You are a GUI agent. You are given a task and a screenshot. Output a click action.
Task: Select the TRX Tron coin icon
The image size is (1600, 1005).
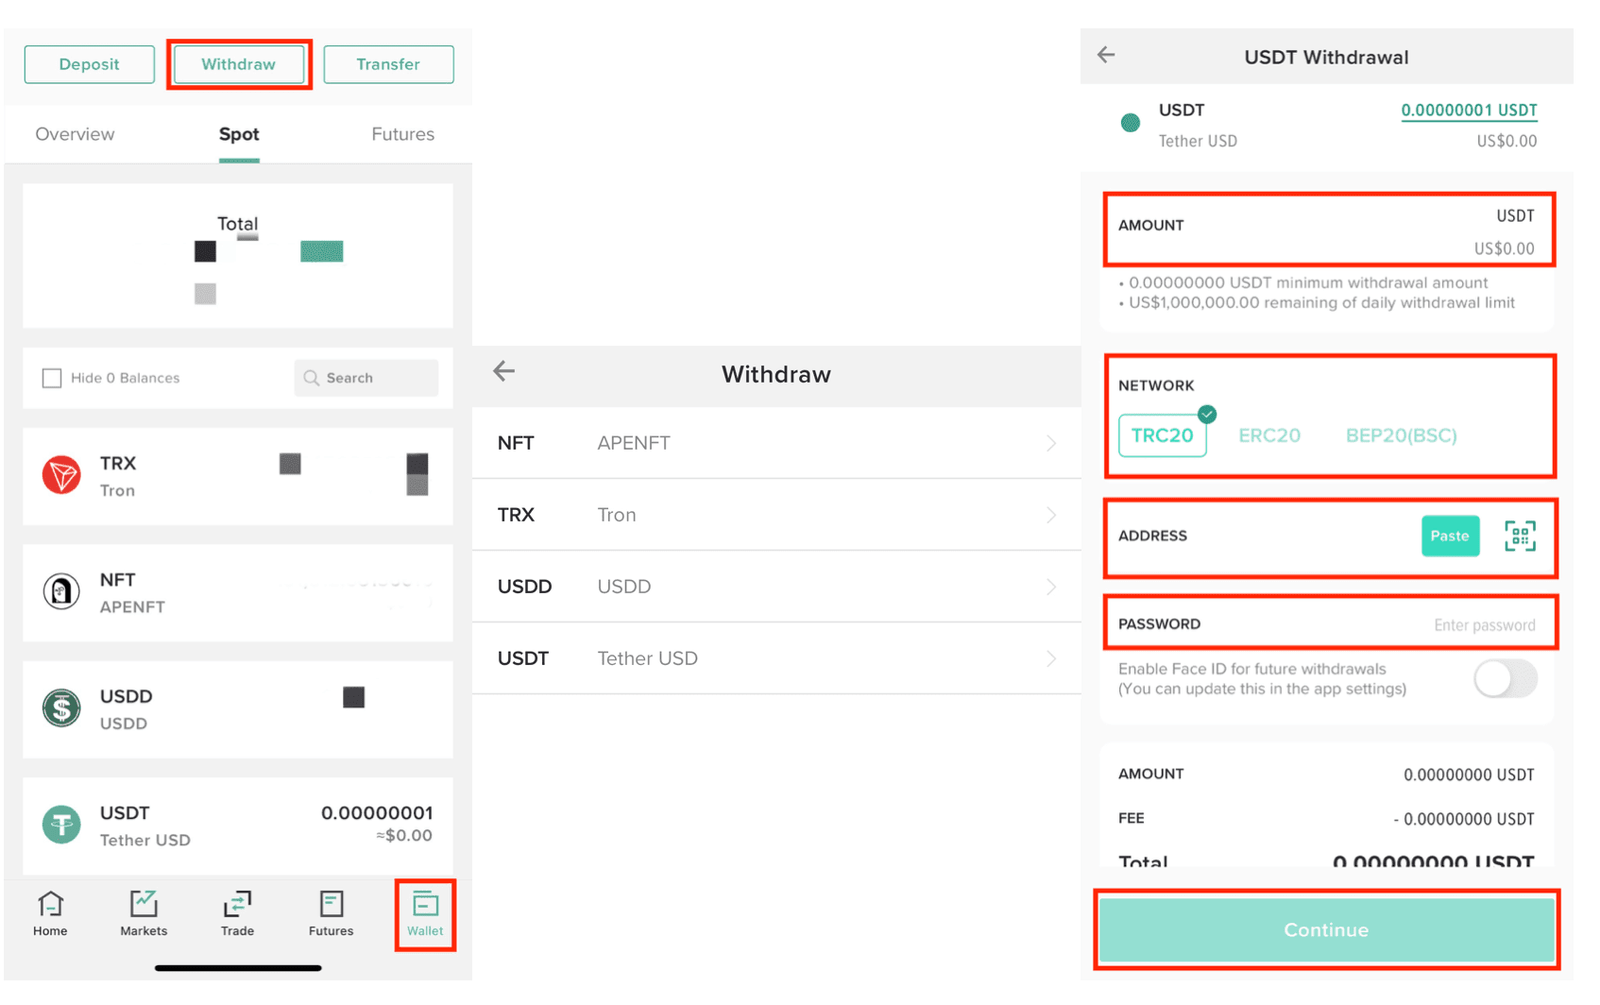[61, 476]
